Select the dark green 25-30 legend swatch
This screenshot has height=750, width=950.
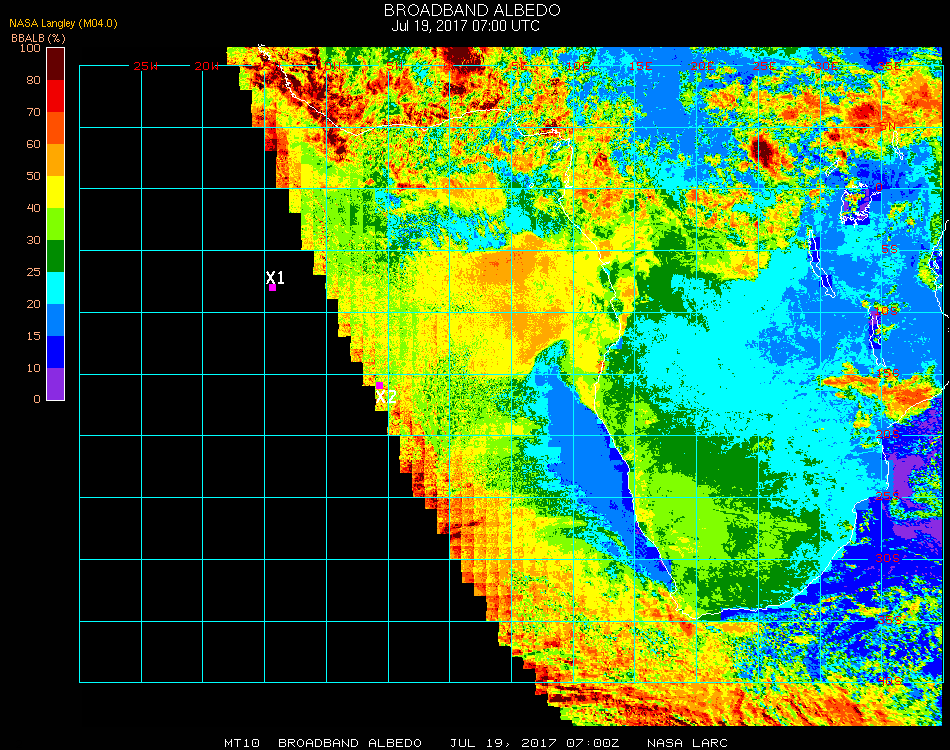click(x=56, y=256)
